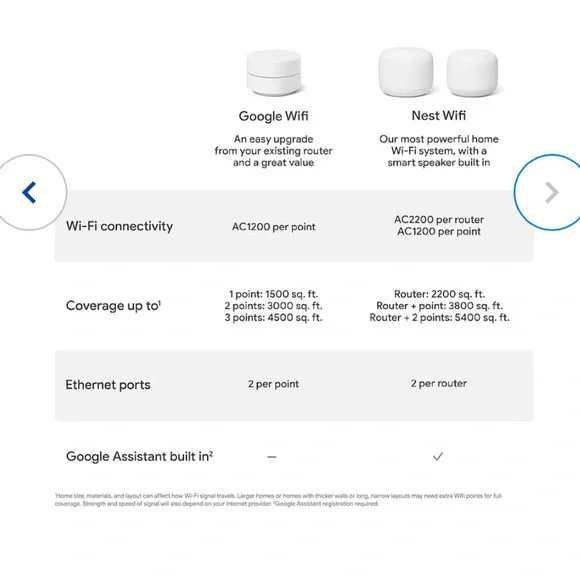Click the Router: 2200 sq. ft. line
The image size is (580, 580).
pos(439,294)
